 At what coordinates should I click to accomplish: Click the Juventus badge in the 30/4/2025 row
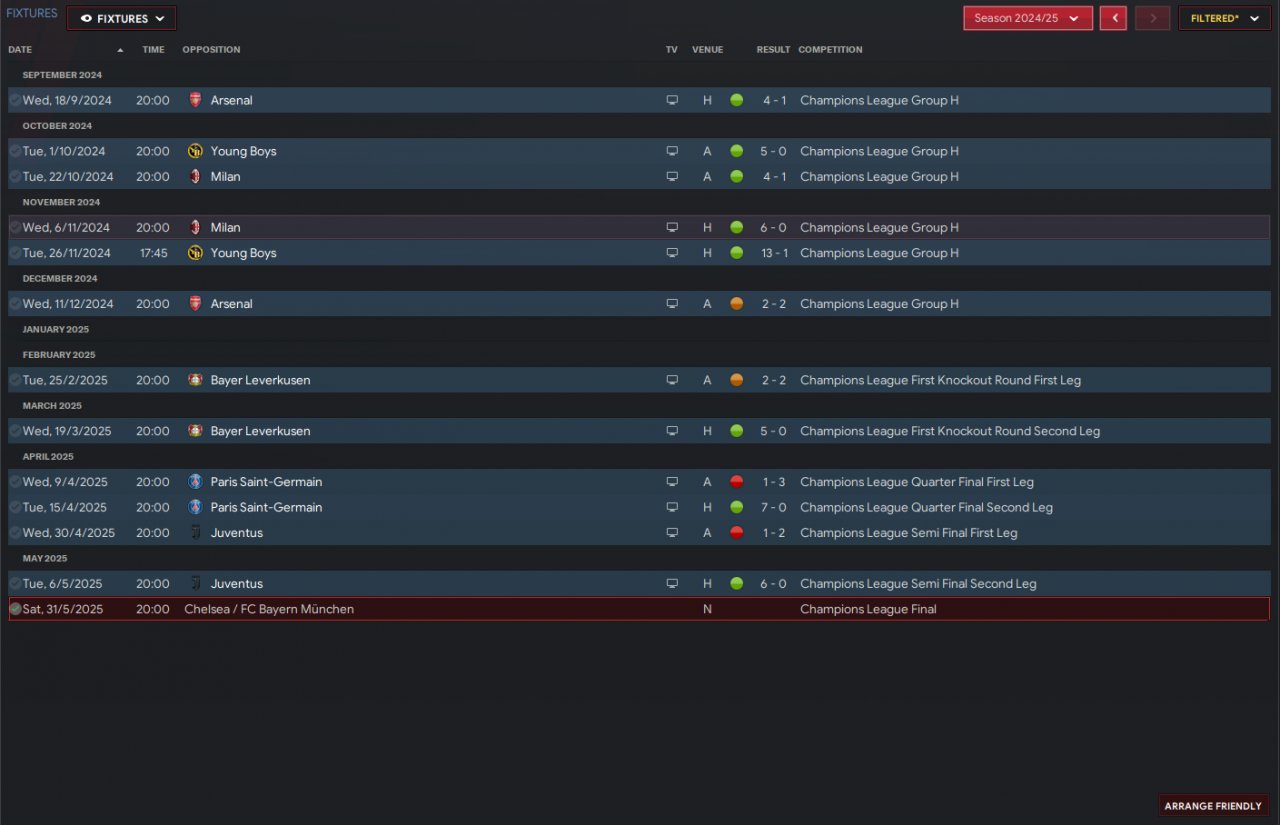click(x=195, y=533)
